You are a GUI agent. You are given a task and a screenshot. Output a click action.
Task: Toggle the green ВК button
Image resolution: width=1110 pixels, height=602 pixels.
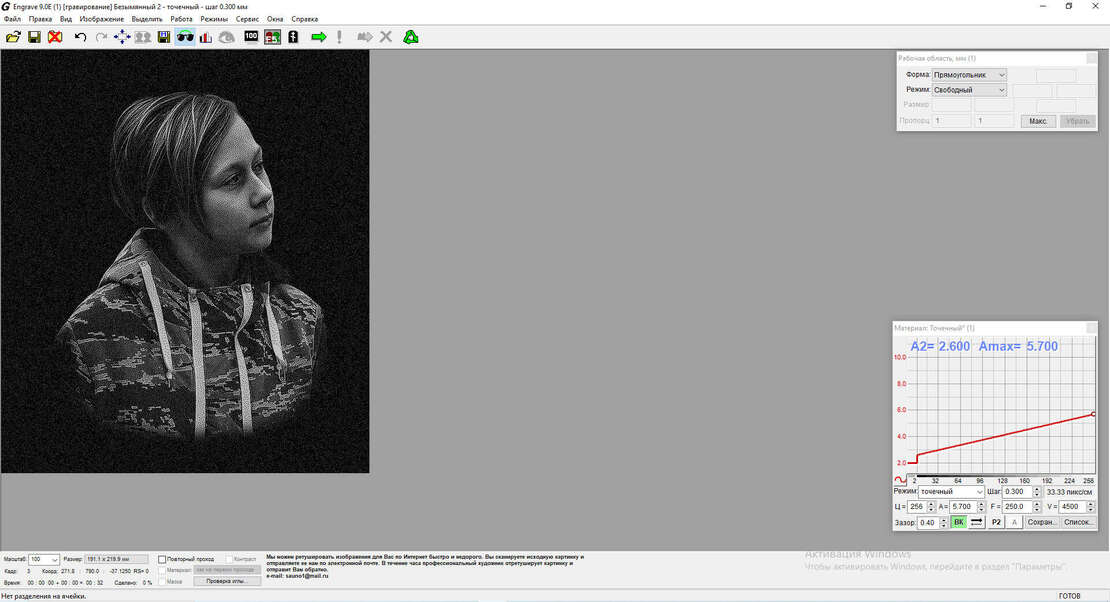pyautogui.click(x=958, y=522)
